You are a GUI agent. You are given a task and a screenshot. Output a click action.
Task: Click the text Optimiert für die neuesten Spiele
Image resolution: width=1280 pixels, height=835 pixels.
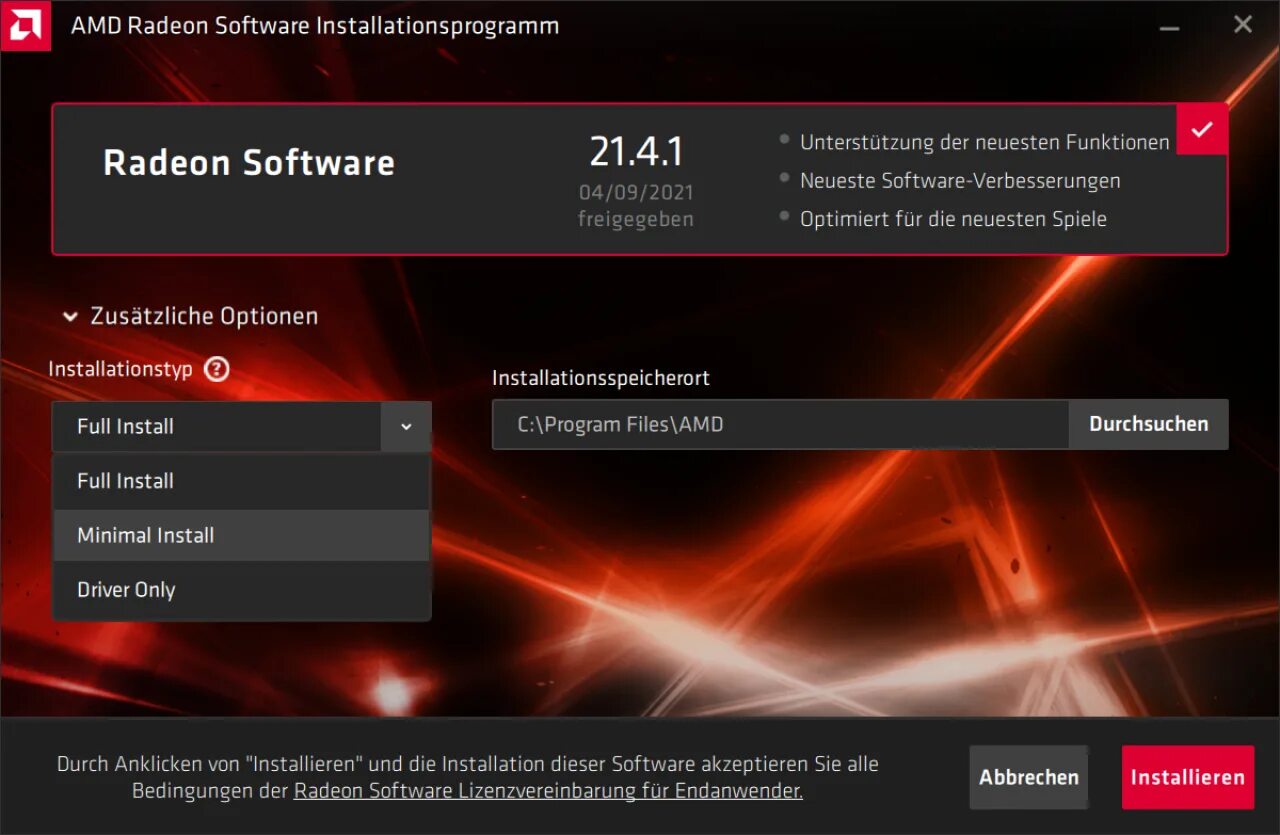coord(953,219)
